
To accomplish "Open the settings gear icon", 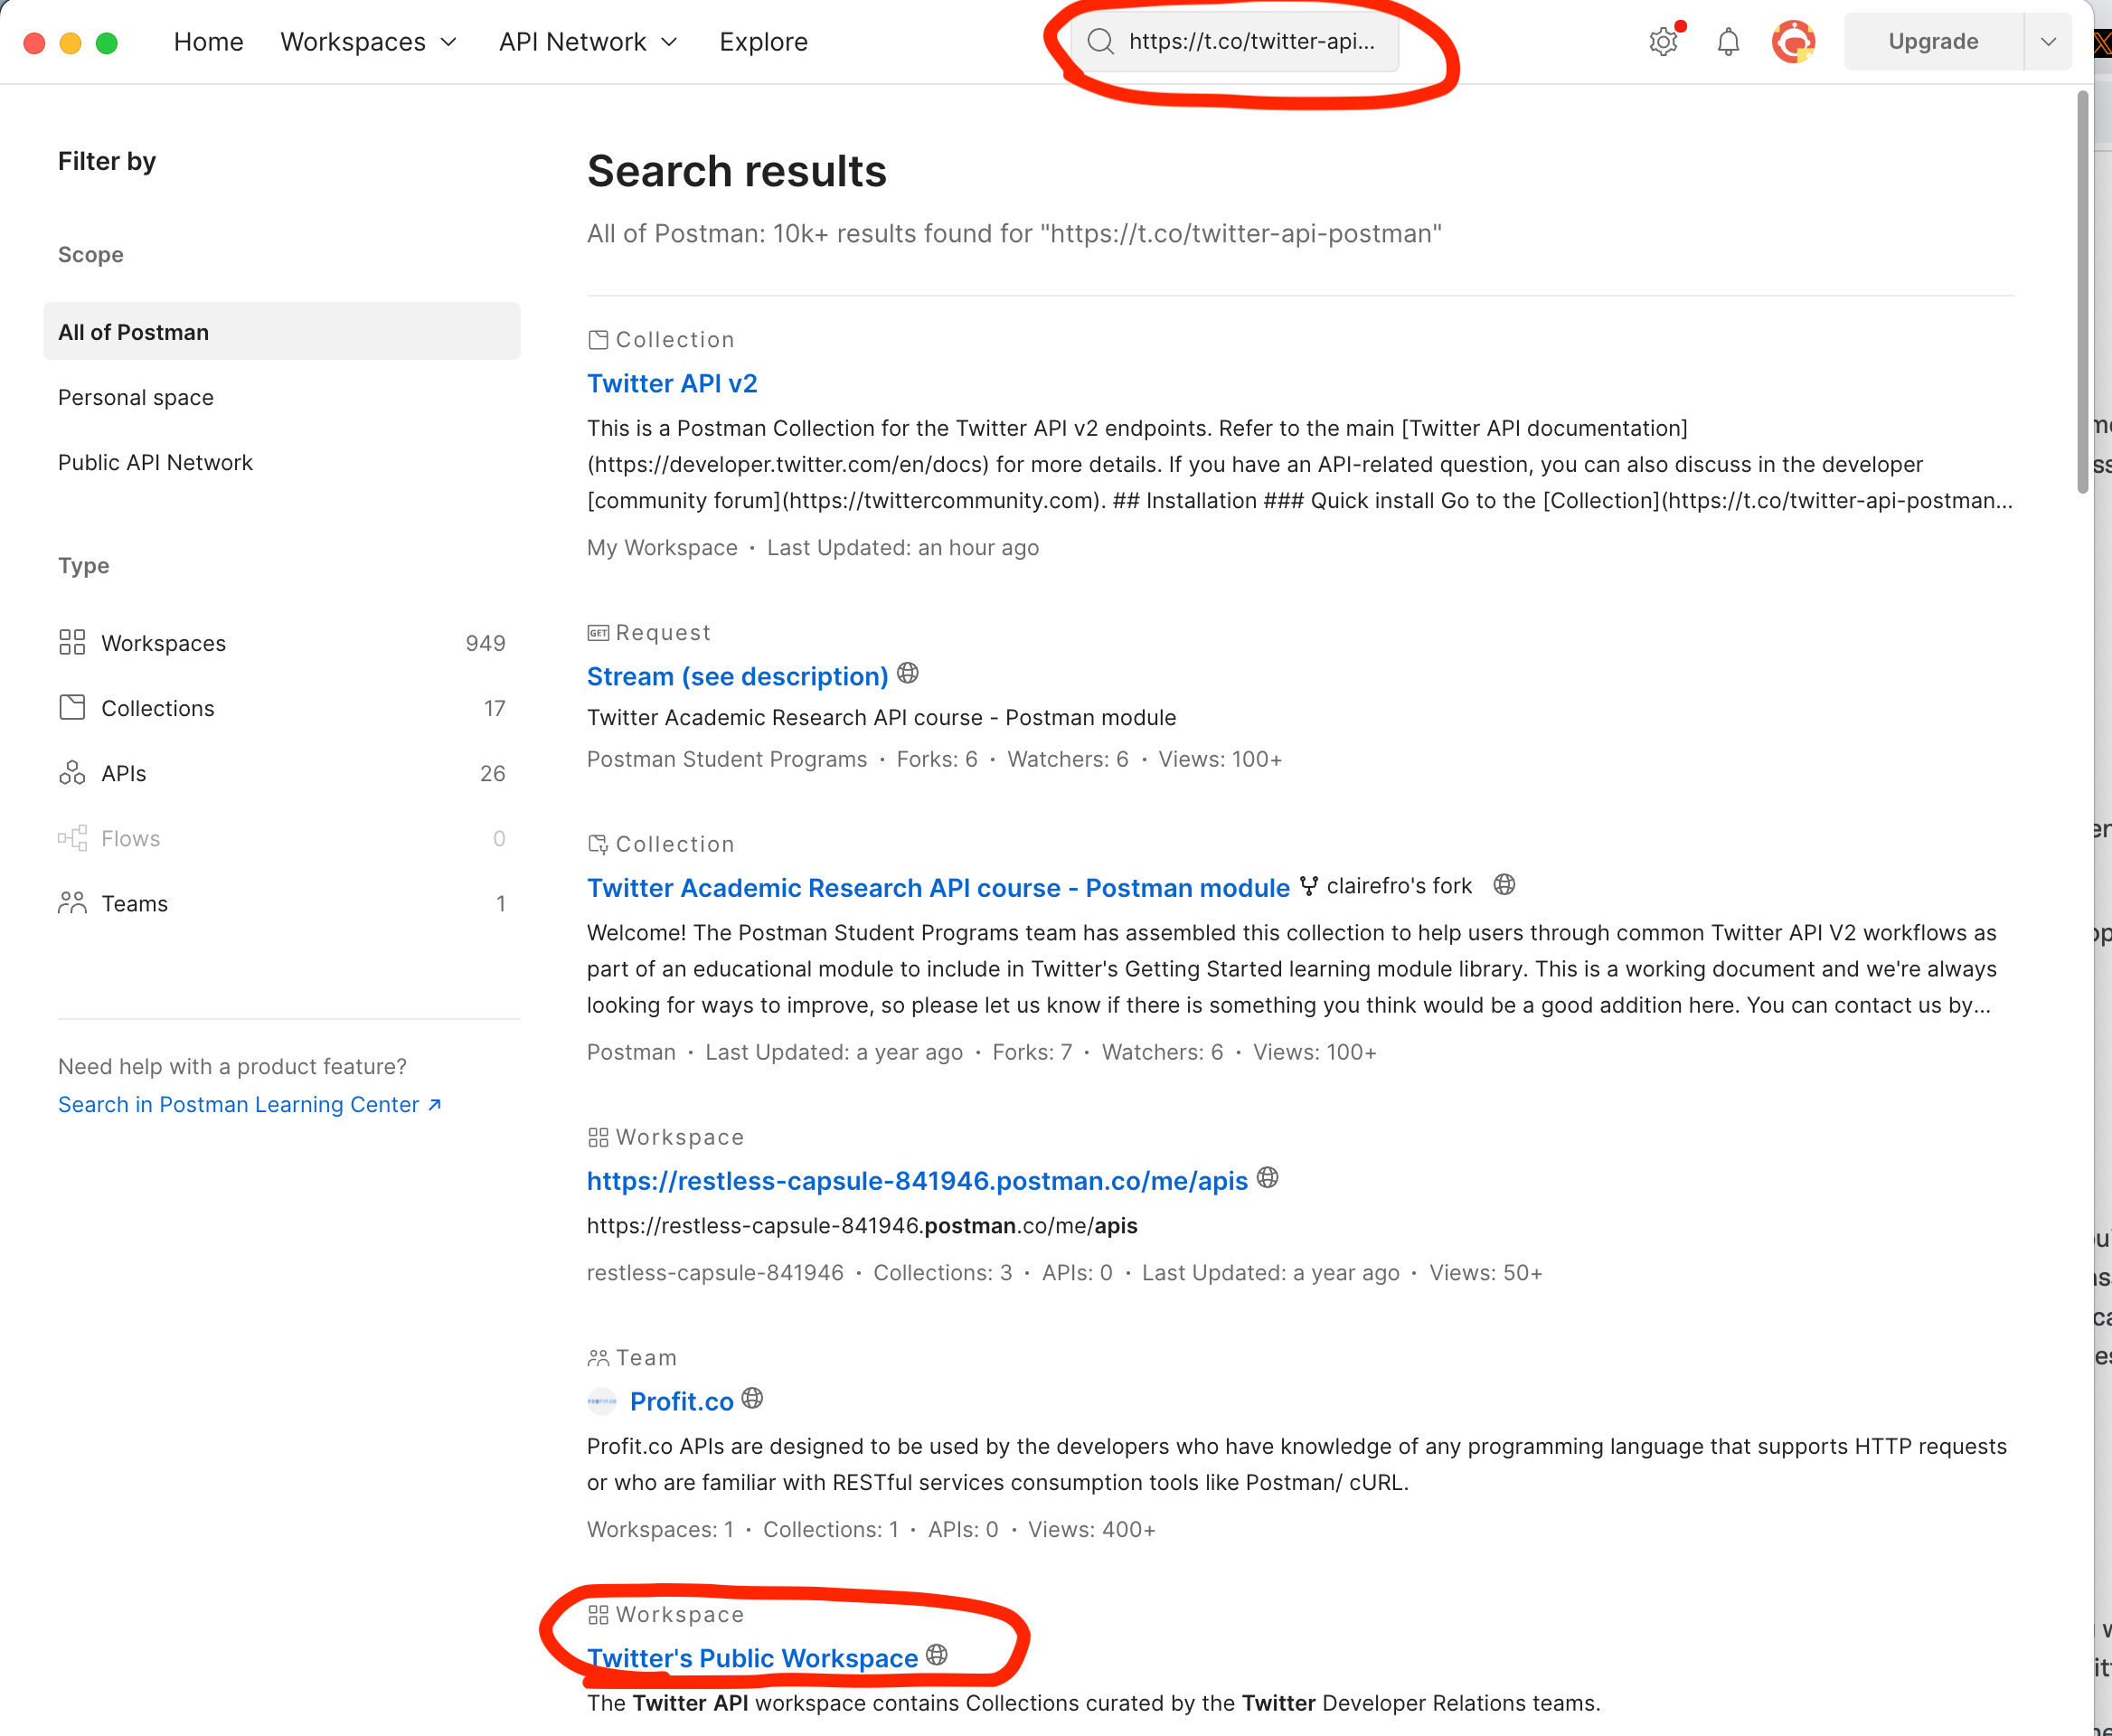I will tap(1663, 42).
